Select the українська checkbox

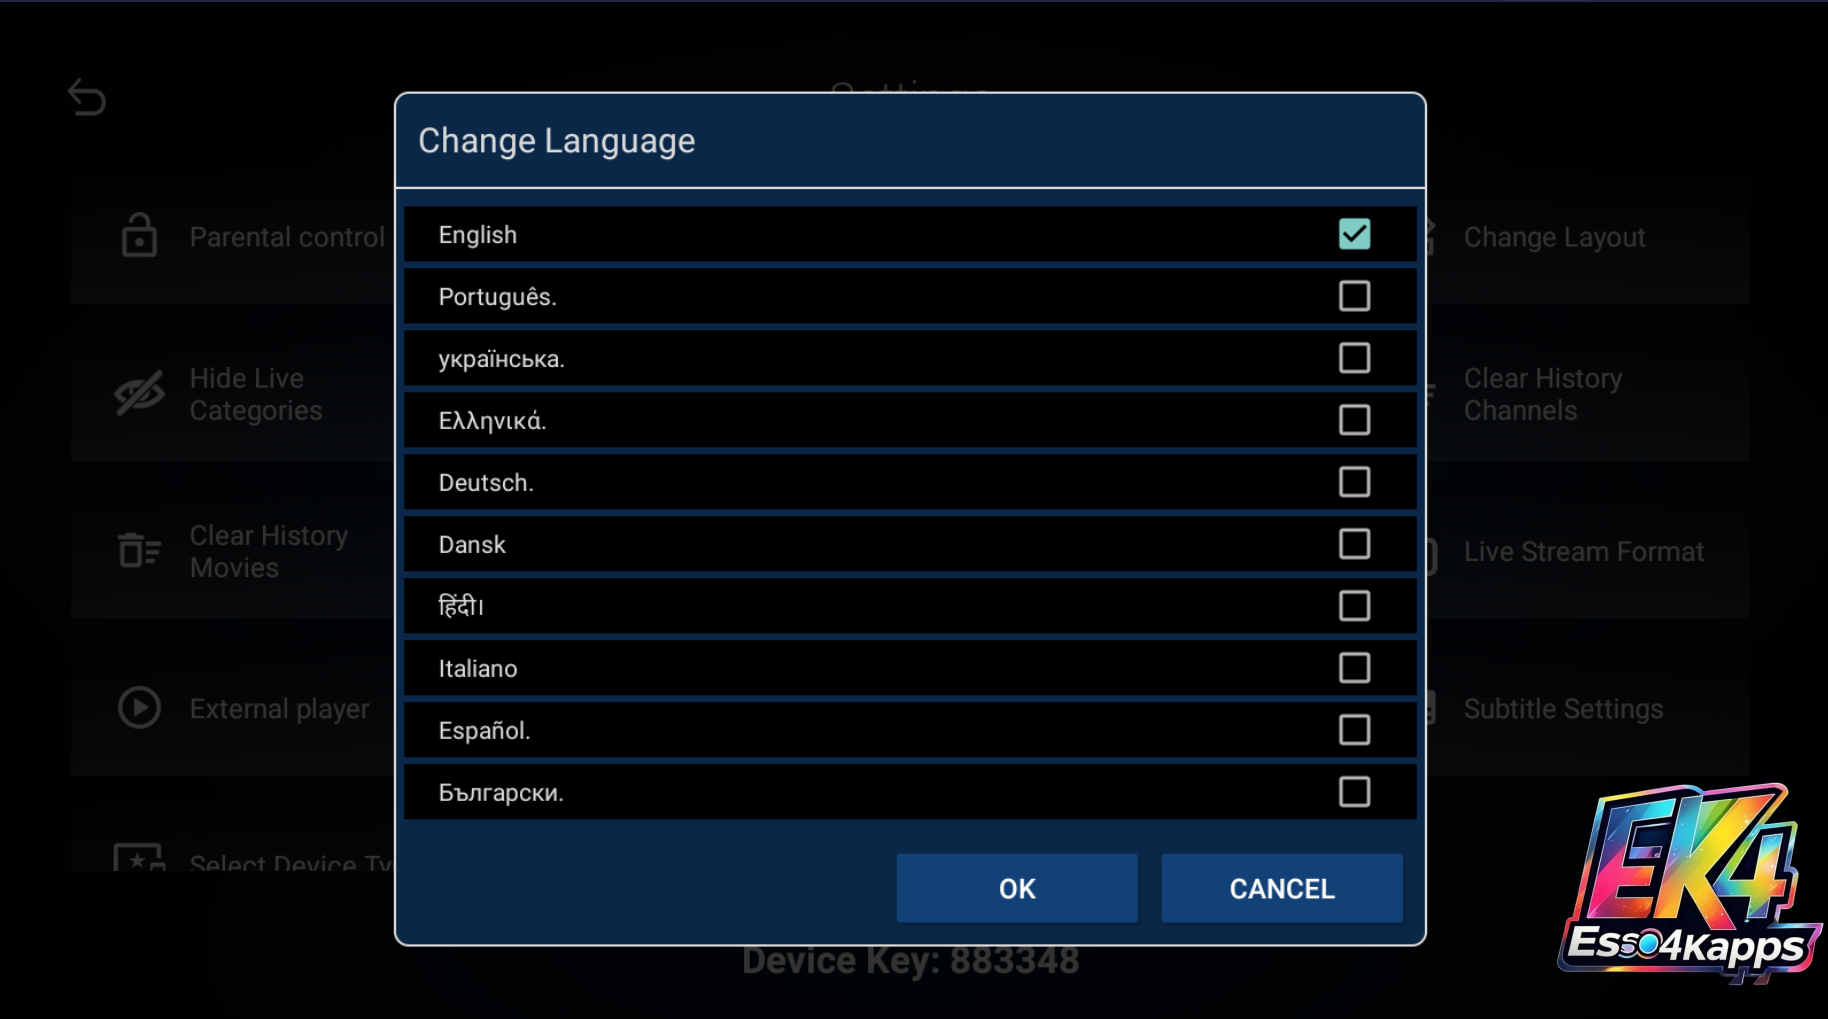(x=1354, y=358)
